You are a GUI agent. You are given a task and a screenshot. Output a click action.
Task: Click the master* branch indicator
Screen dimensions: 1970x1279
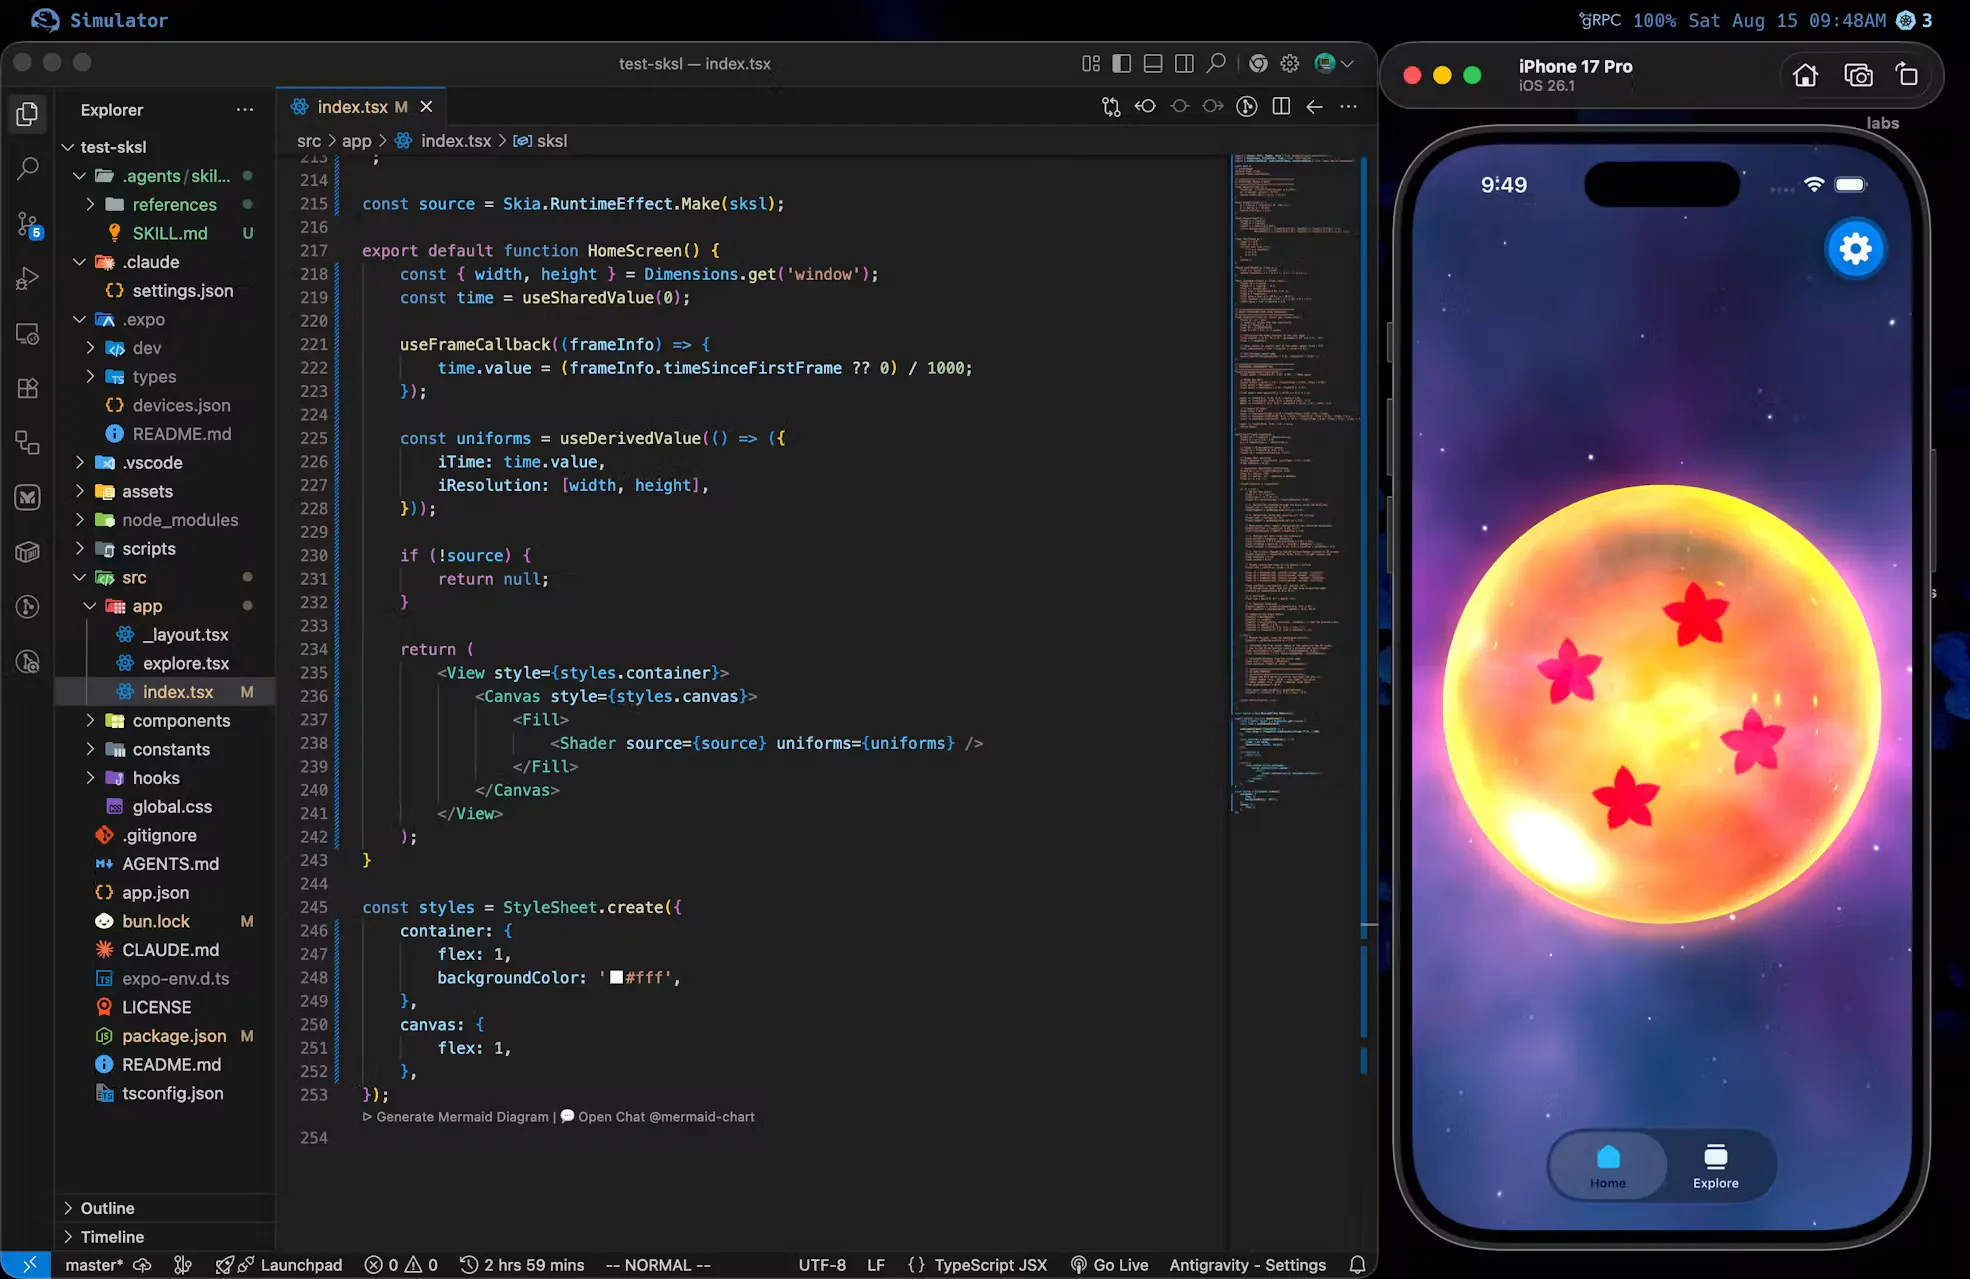[94, 1265]
